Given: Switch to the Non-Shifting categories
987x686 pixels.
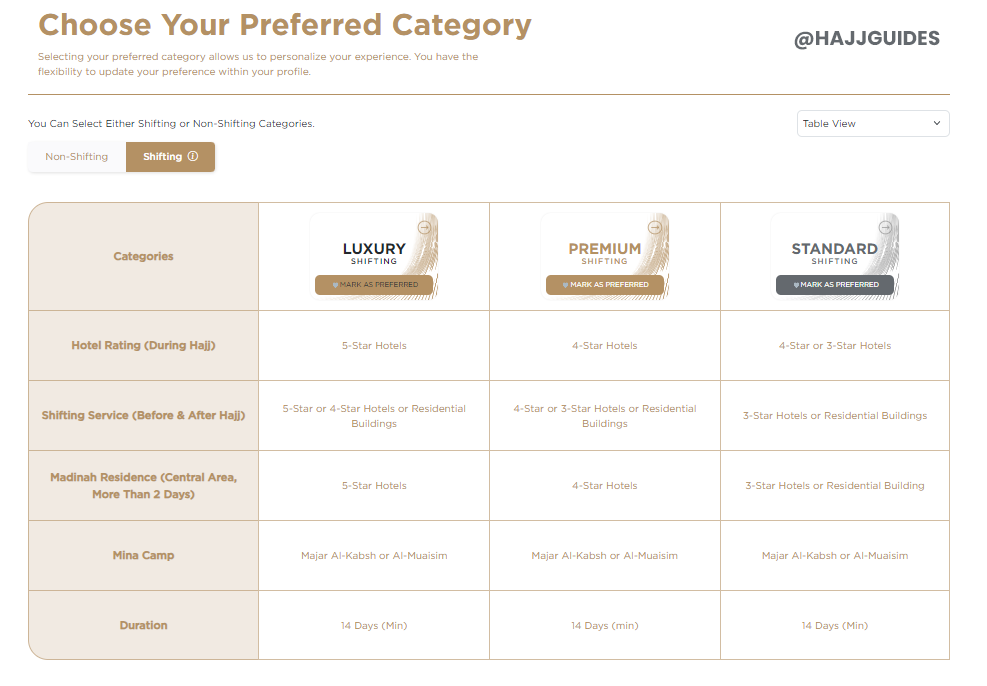Looking at the screenshot, I should click(x=77, y=157).
